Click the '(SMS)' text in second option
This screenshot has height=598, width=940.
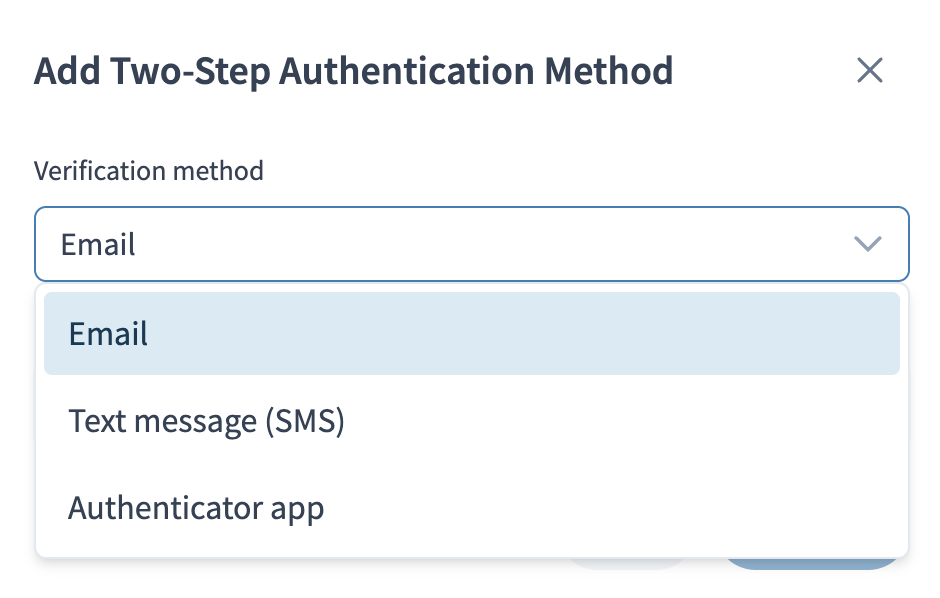(305, 421)
